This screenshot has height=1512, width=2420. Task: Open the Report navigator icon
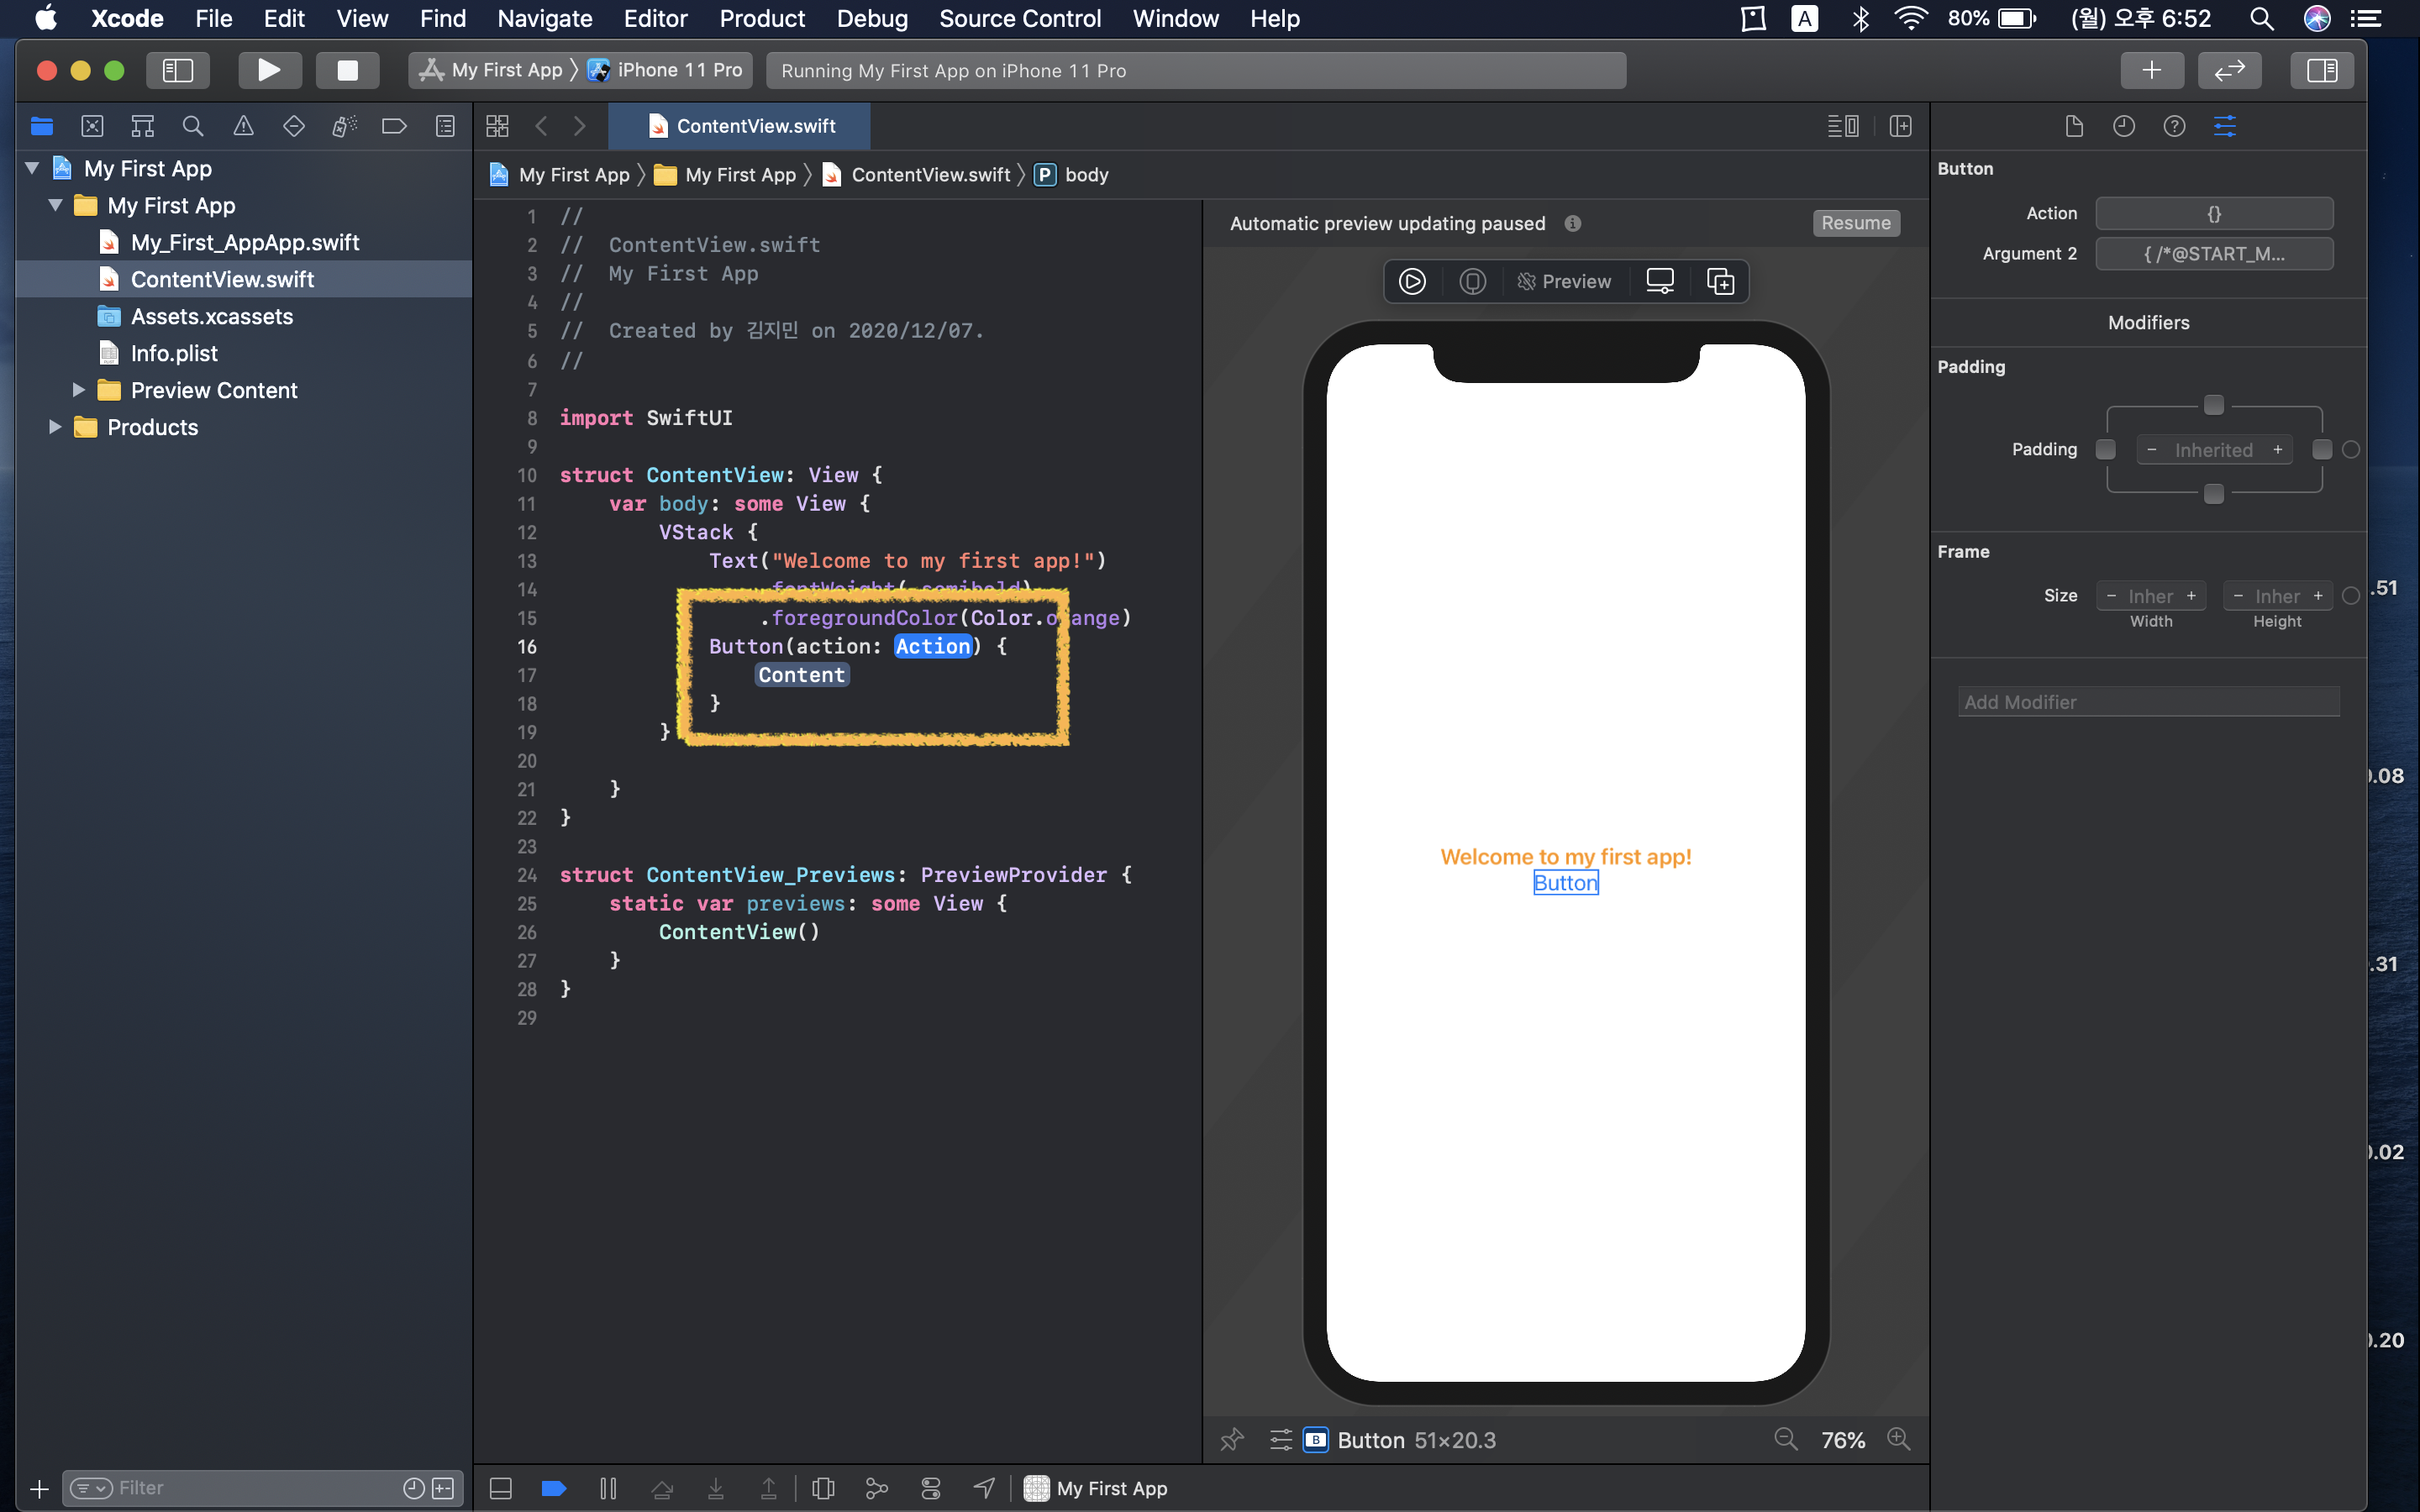click(445, 126)
